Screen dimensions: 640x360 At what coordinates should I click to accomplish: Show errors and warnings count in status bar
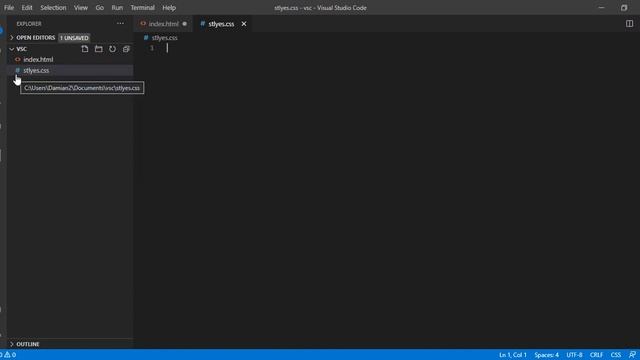[8, 355]
